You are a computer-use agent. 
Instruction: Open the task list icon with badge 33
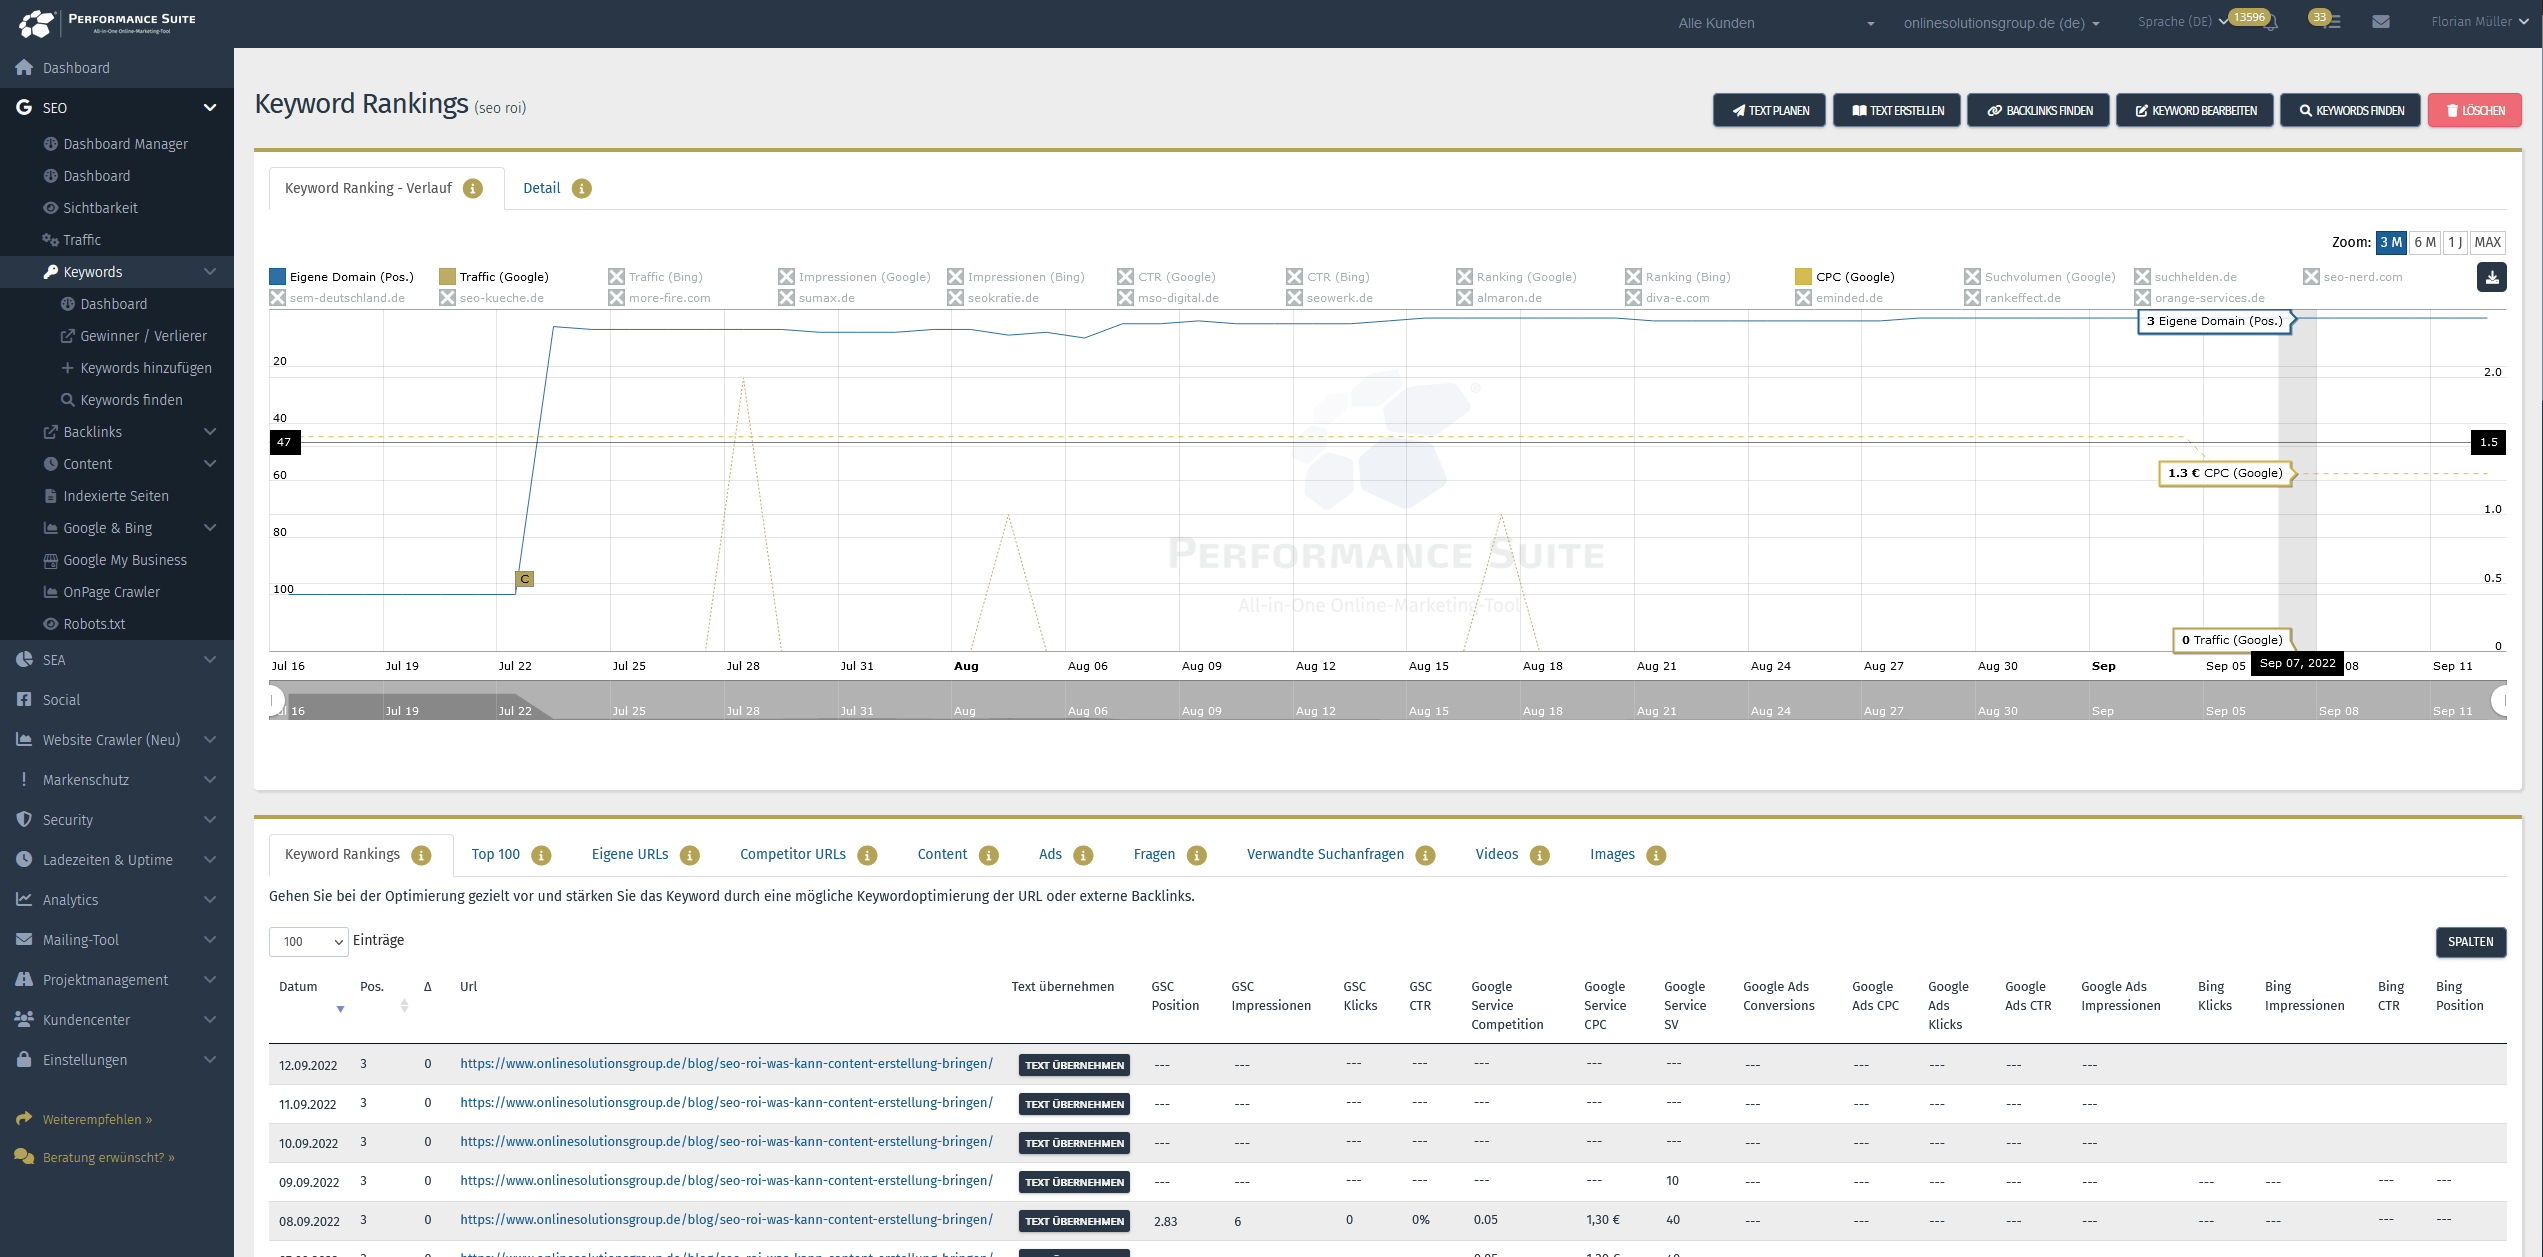[x=2333, y=22]
